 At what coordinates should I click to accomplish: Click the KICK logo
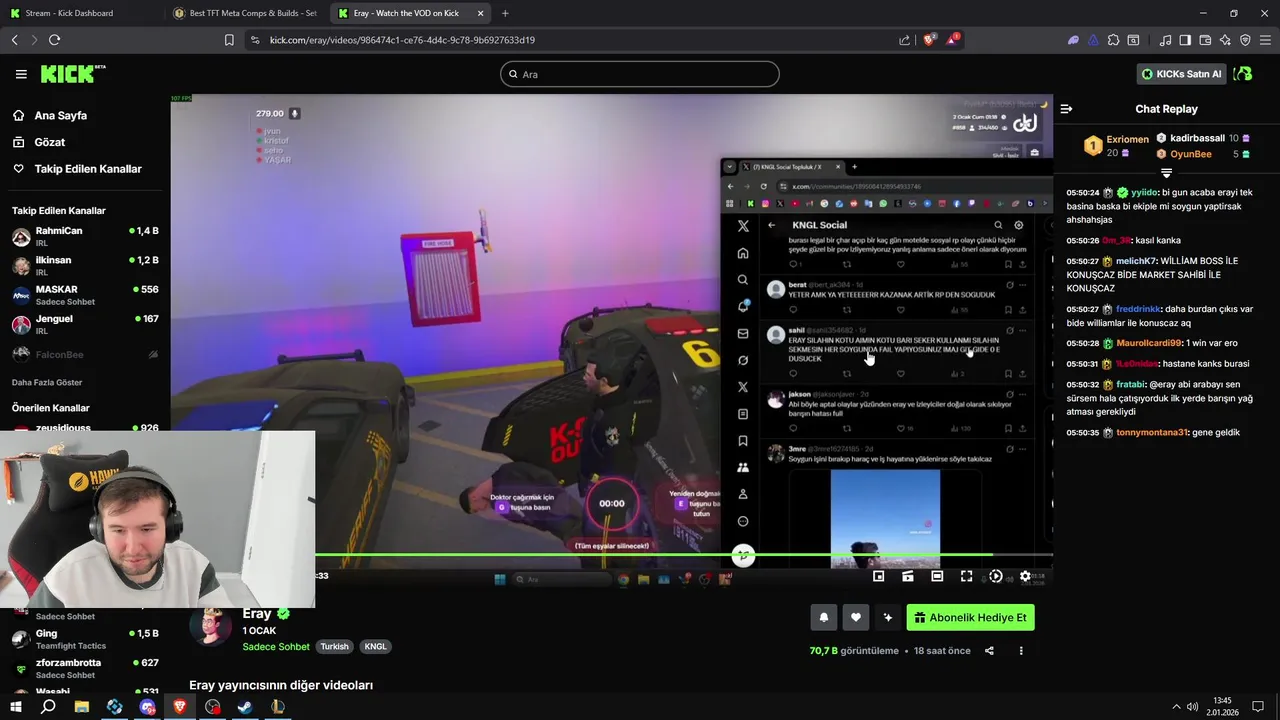coord(73,74)
